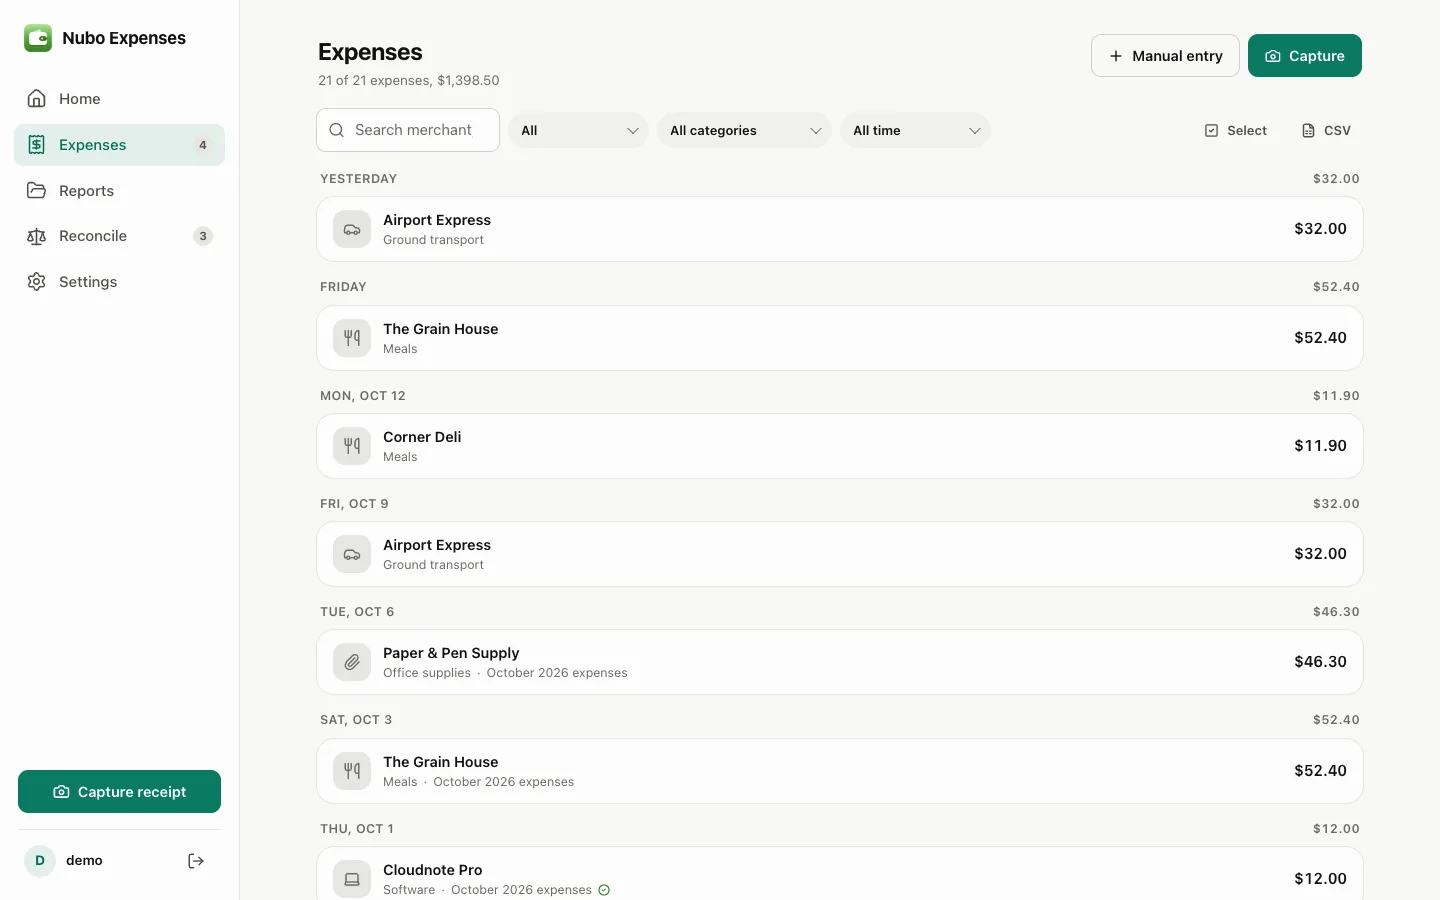Viewport: 1440px width, 900px height.
Task: Click the logout icon next to demo
Action: [196, 861]
